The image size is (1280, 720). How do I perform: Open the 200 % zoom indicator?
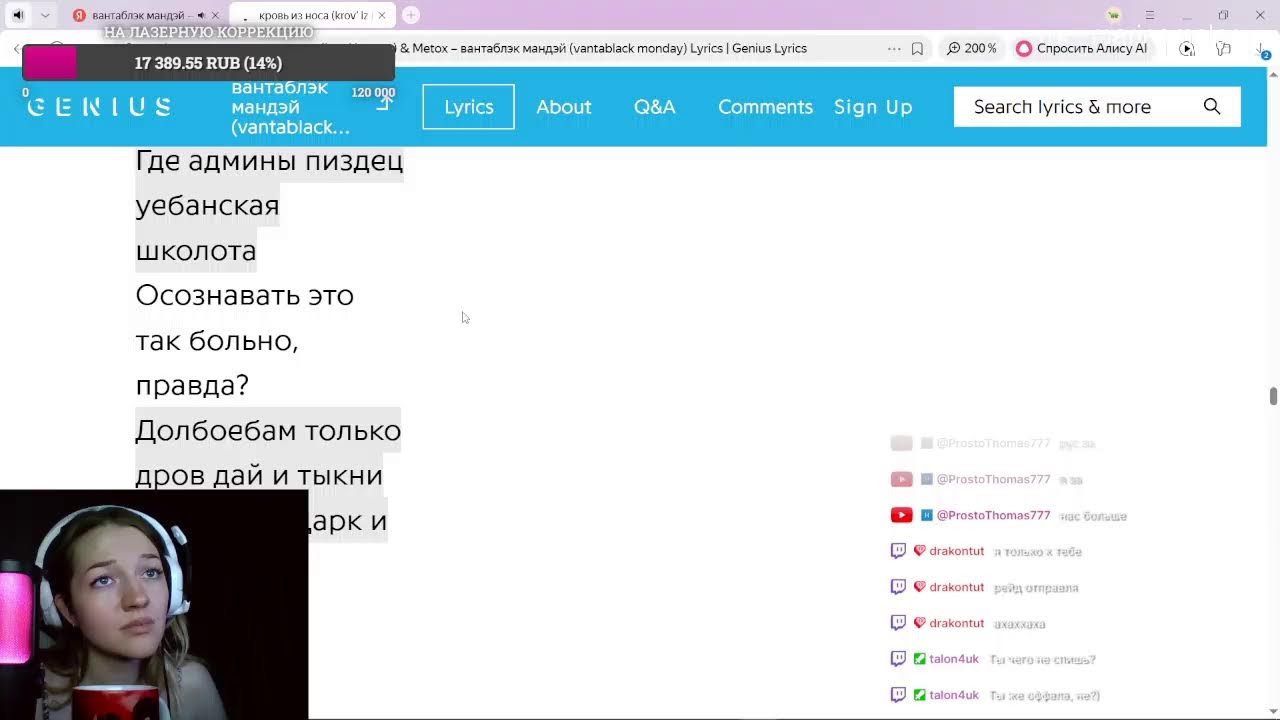(972, 48)
